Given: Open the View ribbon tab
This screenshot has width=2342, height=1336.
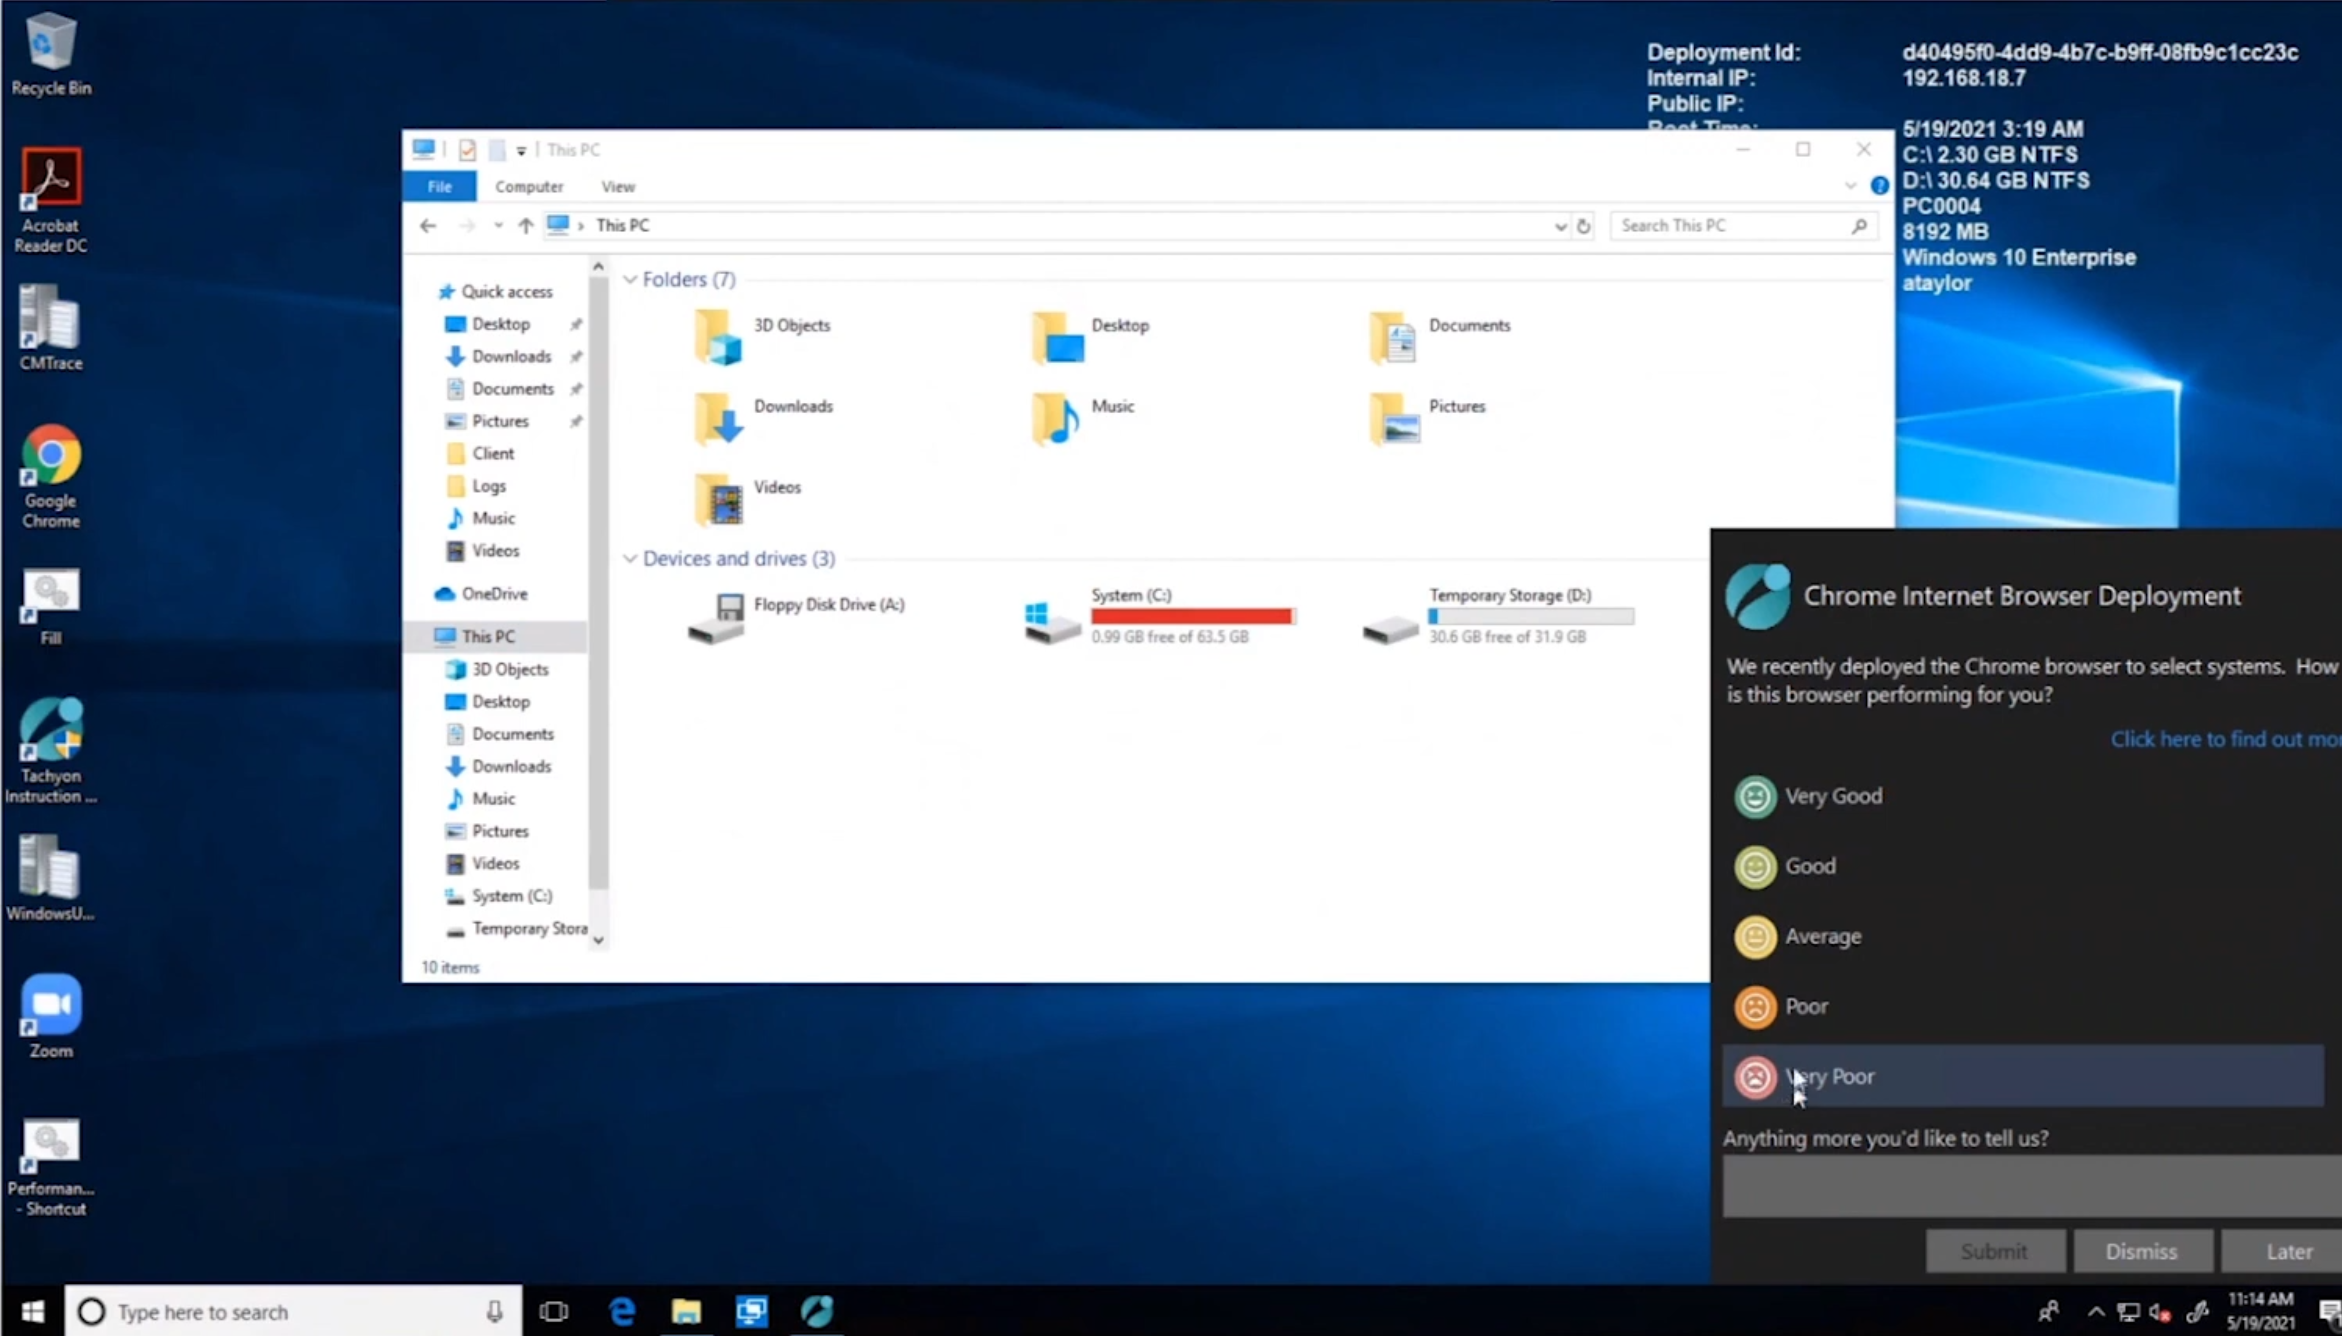Looking at the screenshot, I should 618,187.
